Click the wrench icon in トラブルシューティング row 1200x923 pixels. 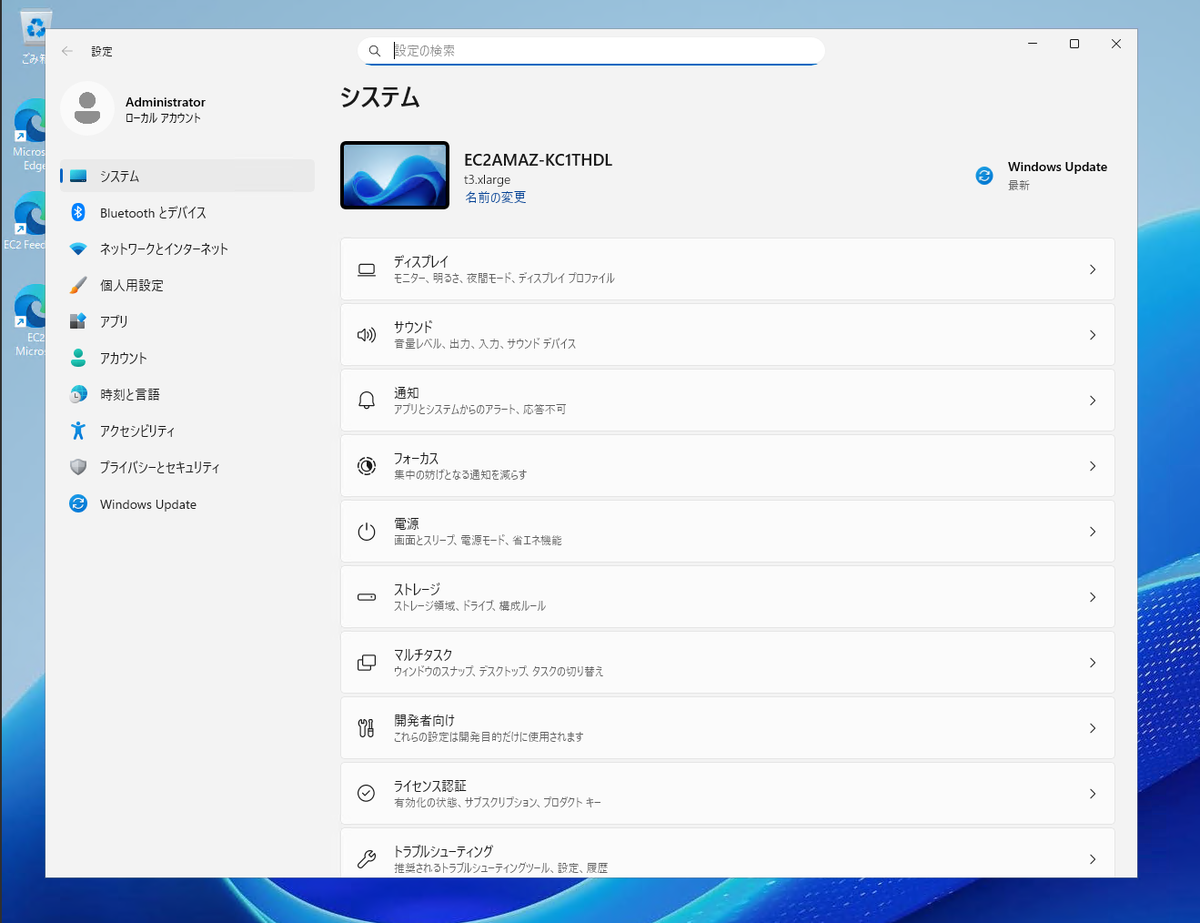pos(366,859)
